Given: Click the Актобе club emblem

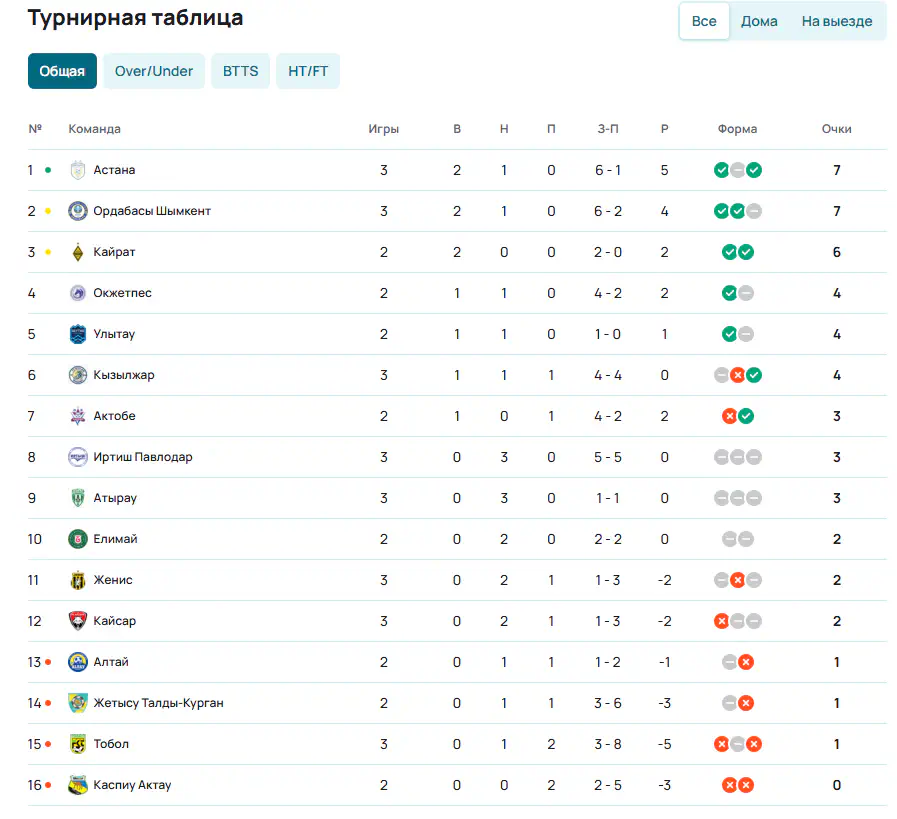Looking at the screenshot, I should point(78,416).
